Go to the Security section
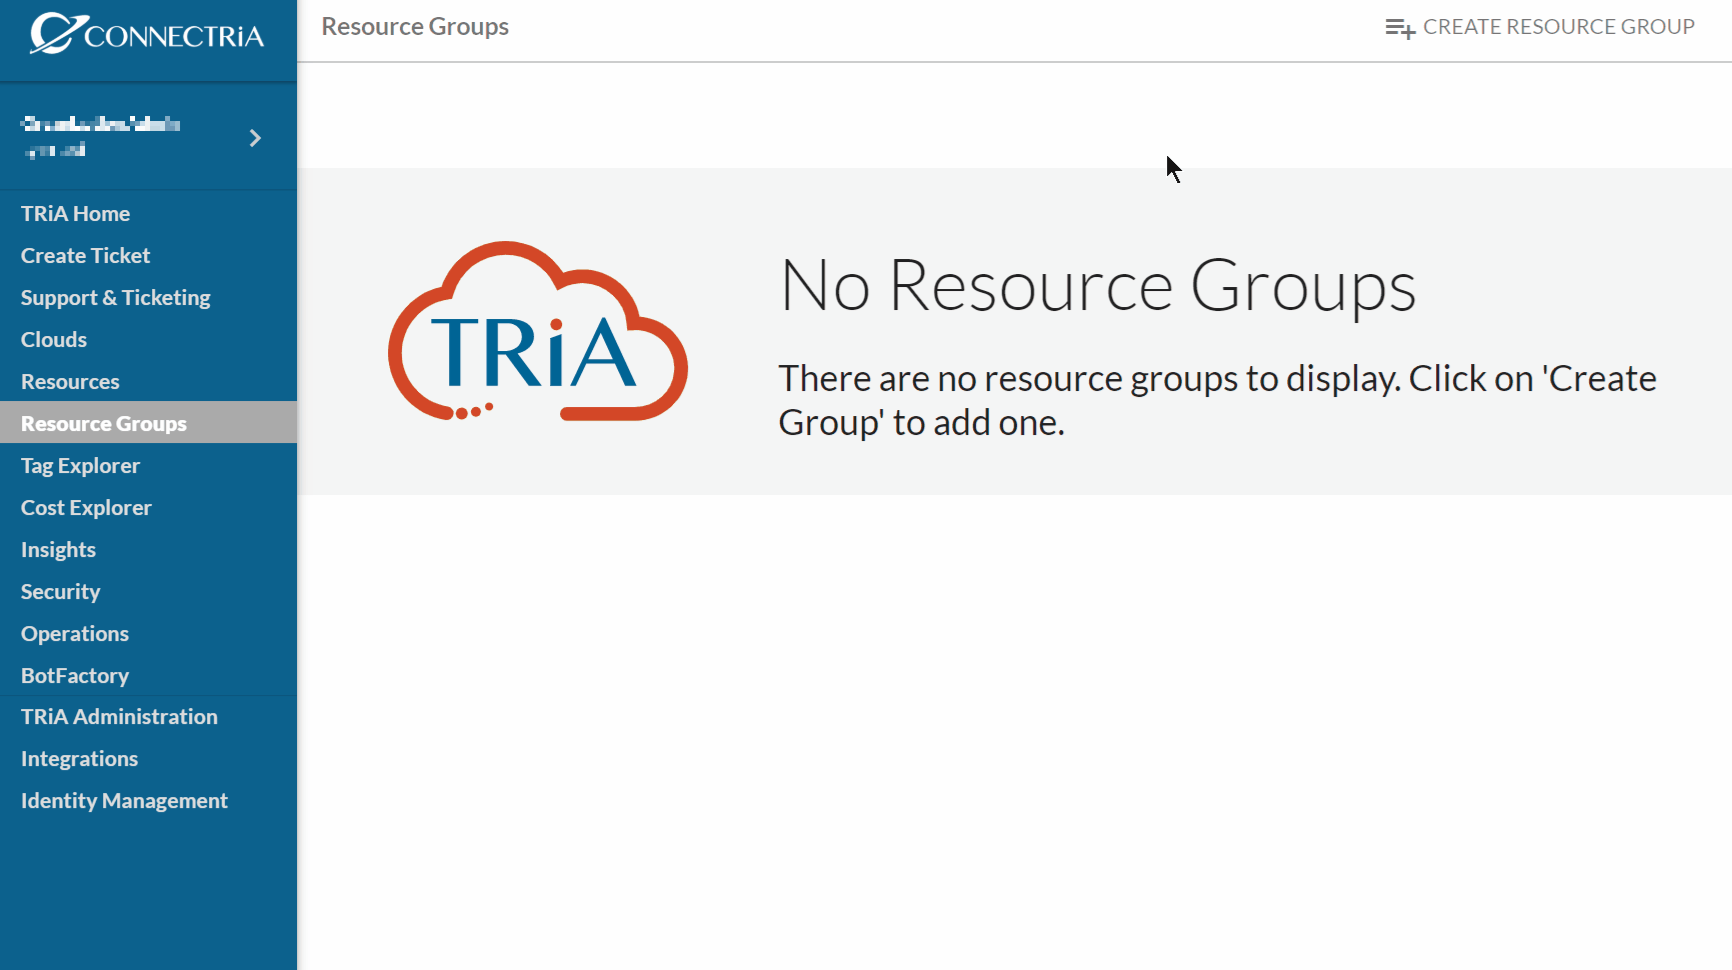This screenshot has width=1732, height=970. coord(148,591)
